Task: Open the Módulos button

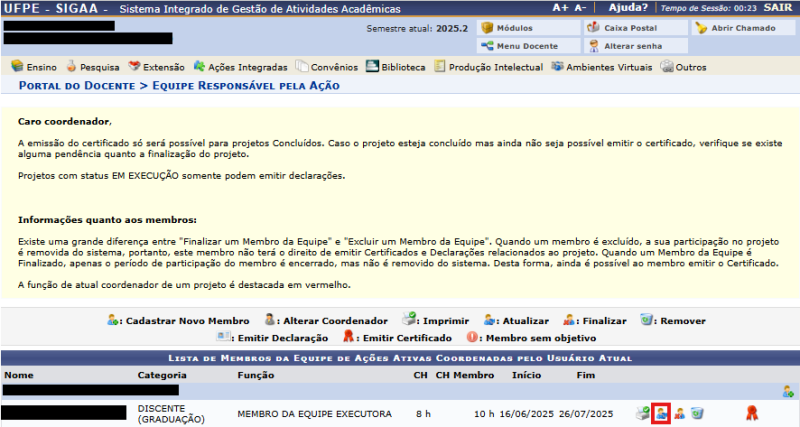Action: coord(529,28)
